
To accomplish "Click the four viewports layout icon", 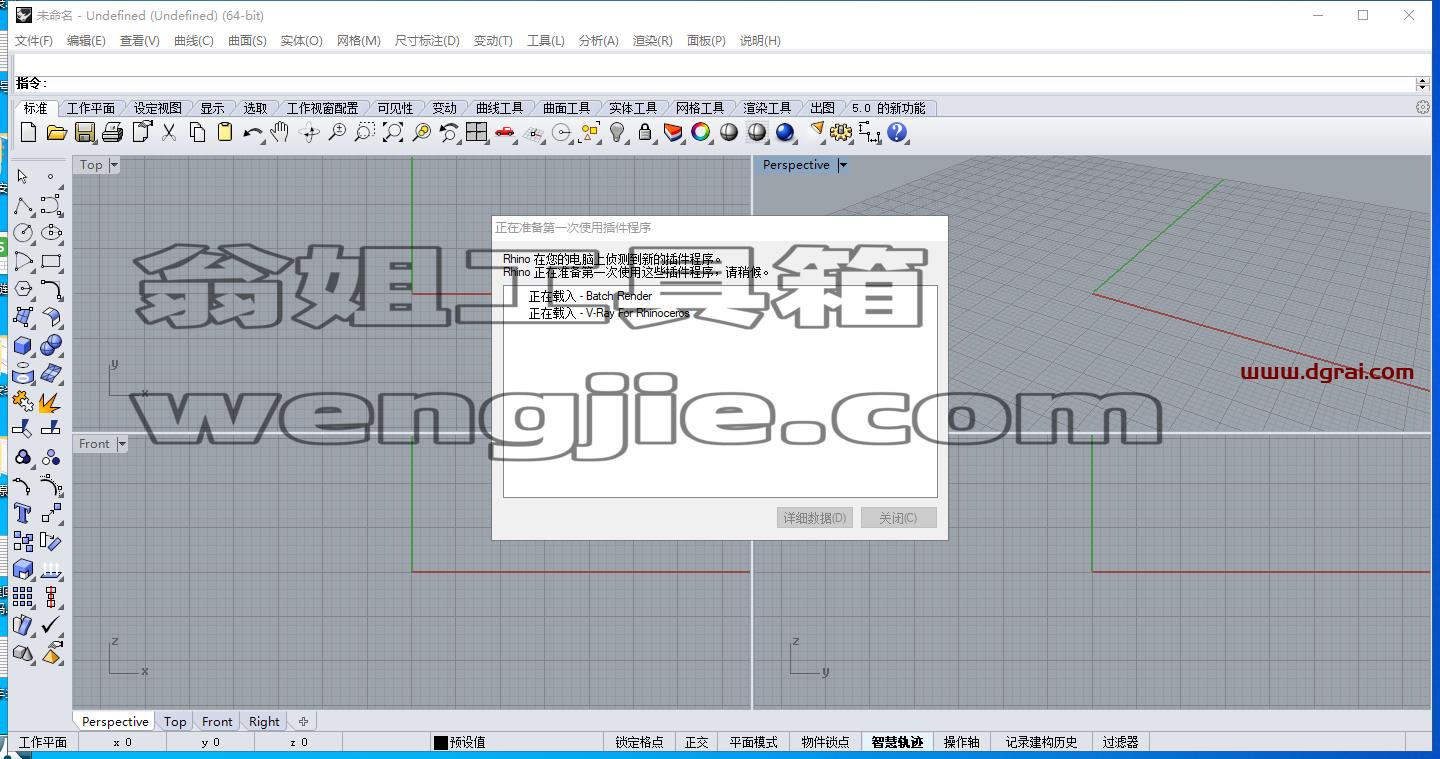I will [x=476, y=132].
